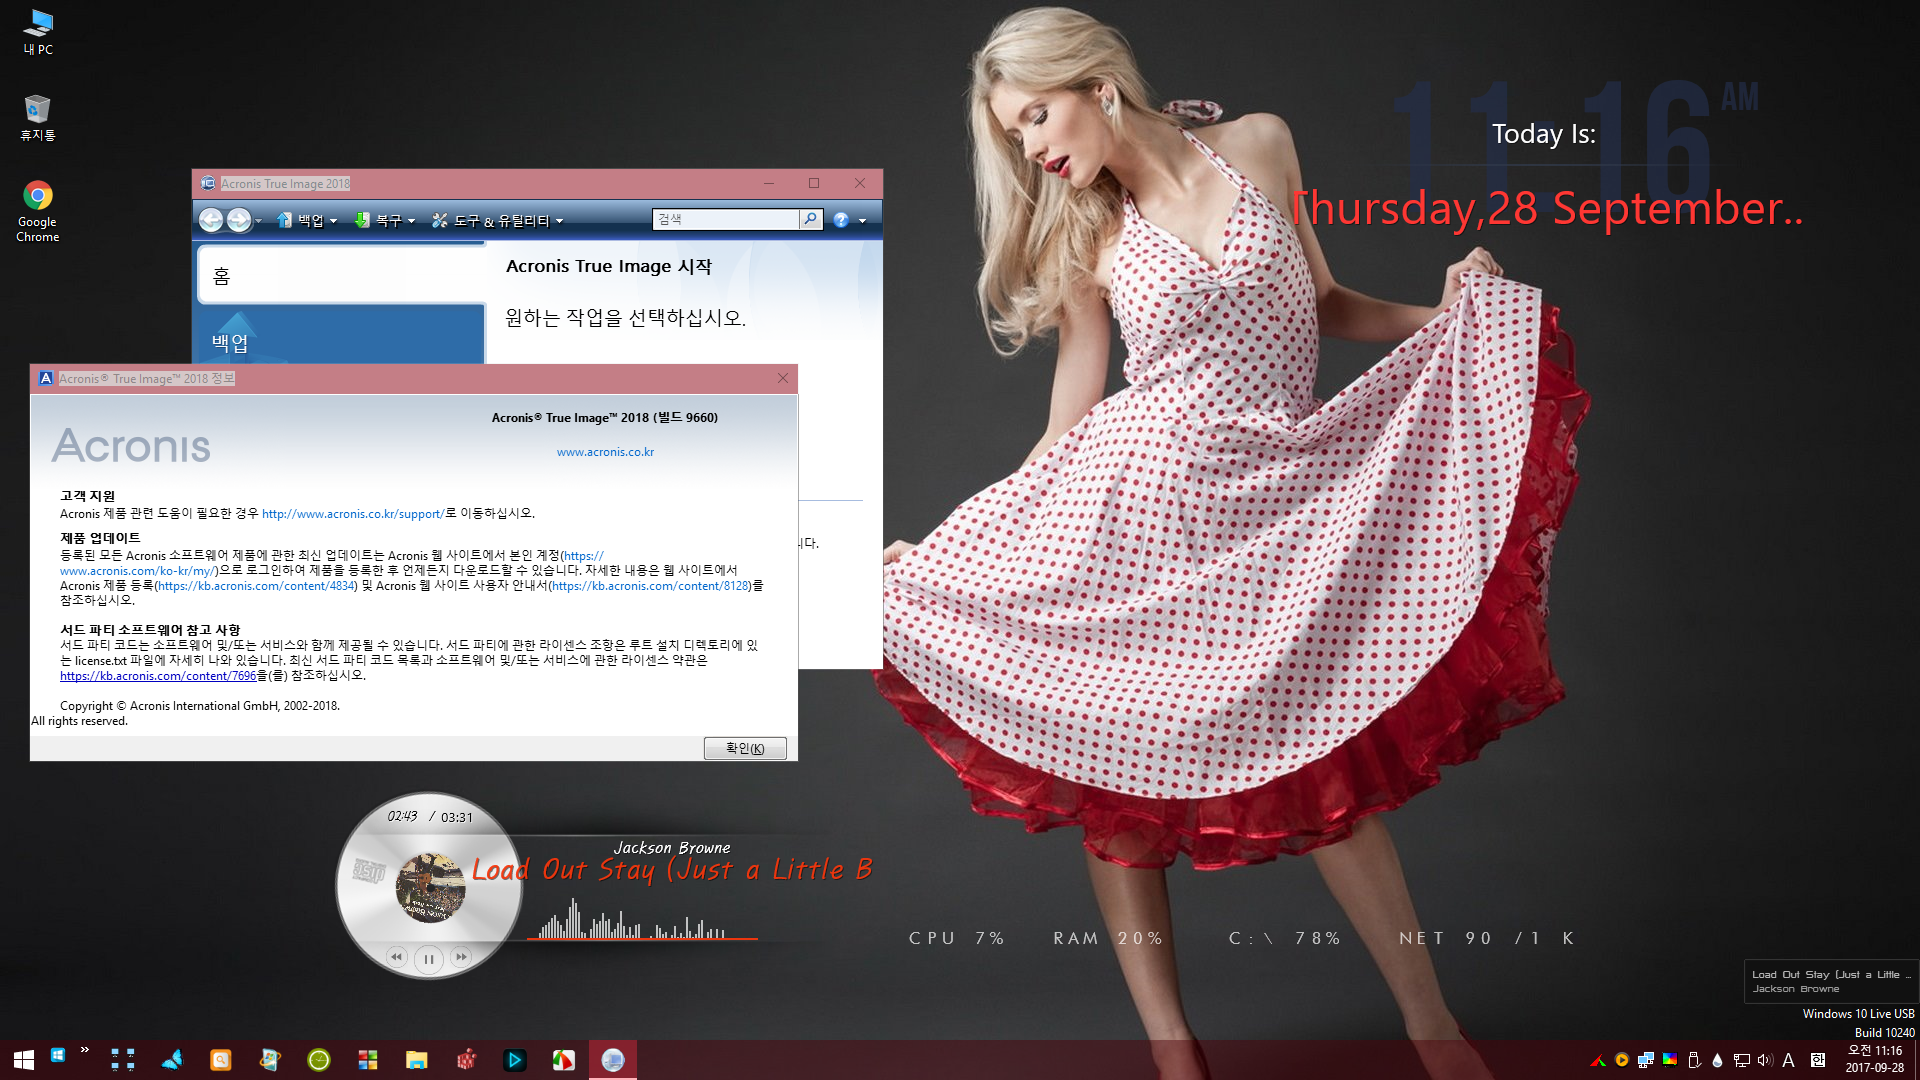
Task: Click the magnifier search button
Action: click(811, 219)
